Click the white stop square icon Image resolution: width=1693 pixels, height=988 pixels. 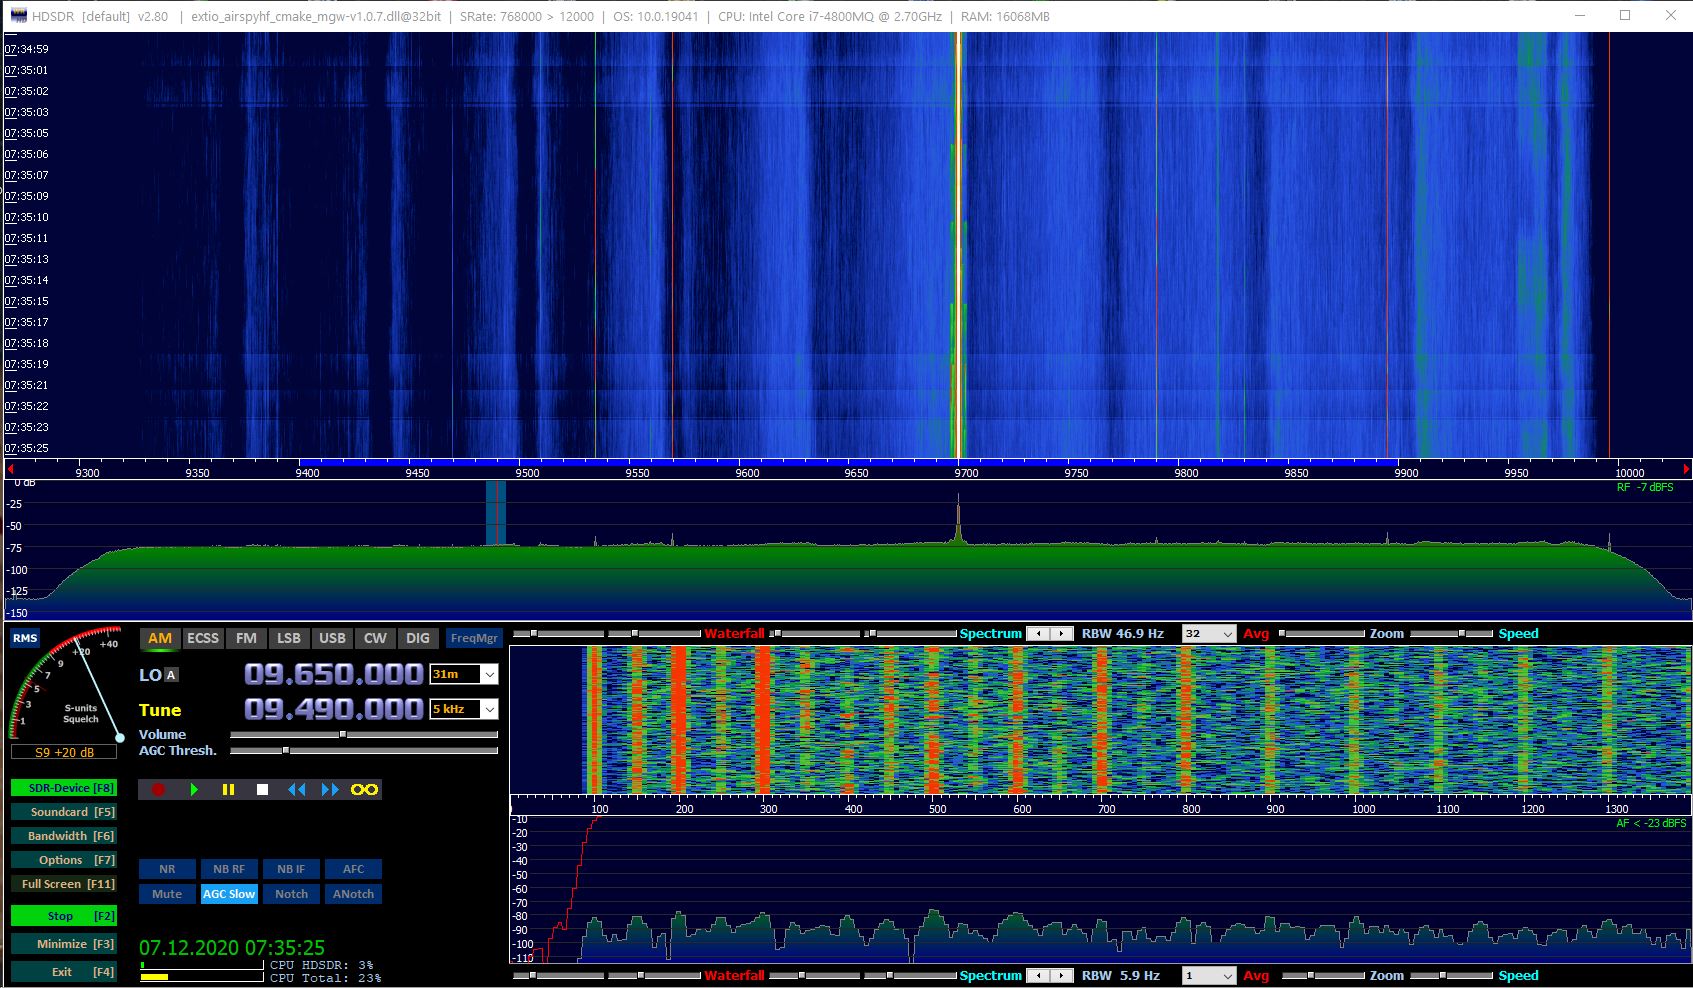[x=262, y=789]
